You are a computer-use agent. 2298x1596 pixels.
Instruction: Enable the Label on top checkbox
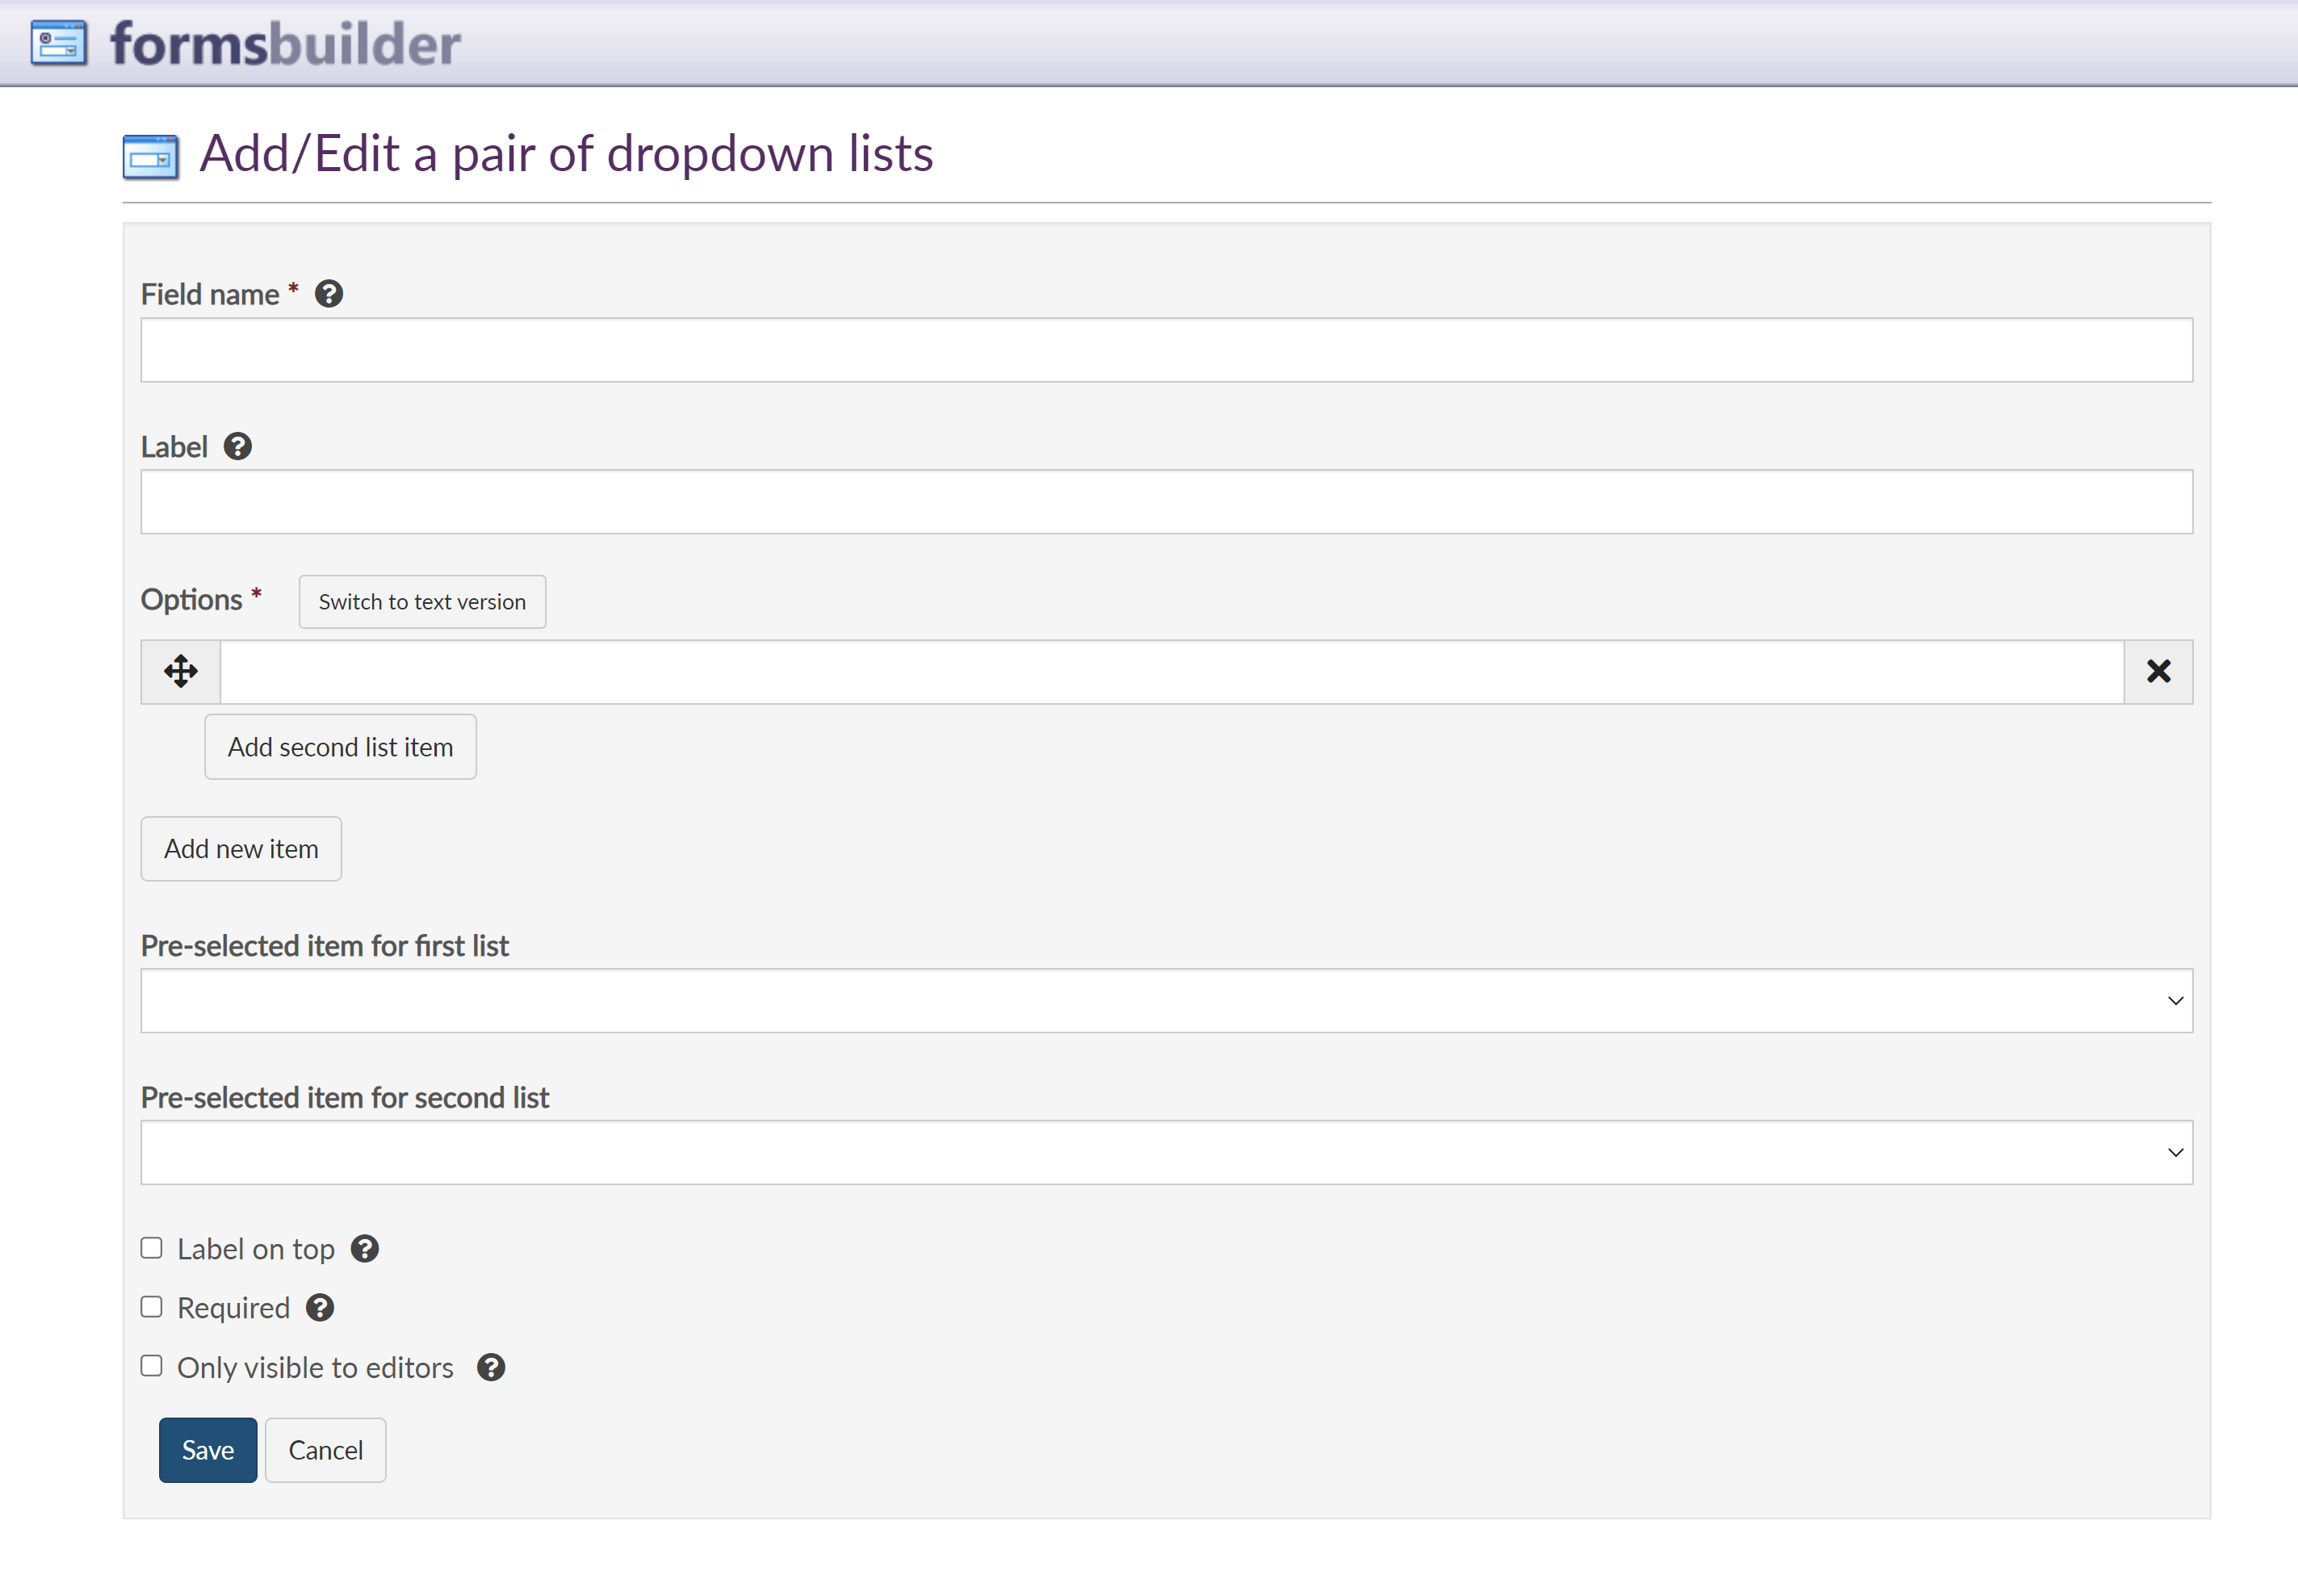pos(152,1248)
